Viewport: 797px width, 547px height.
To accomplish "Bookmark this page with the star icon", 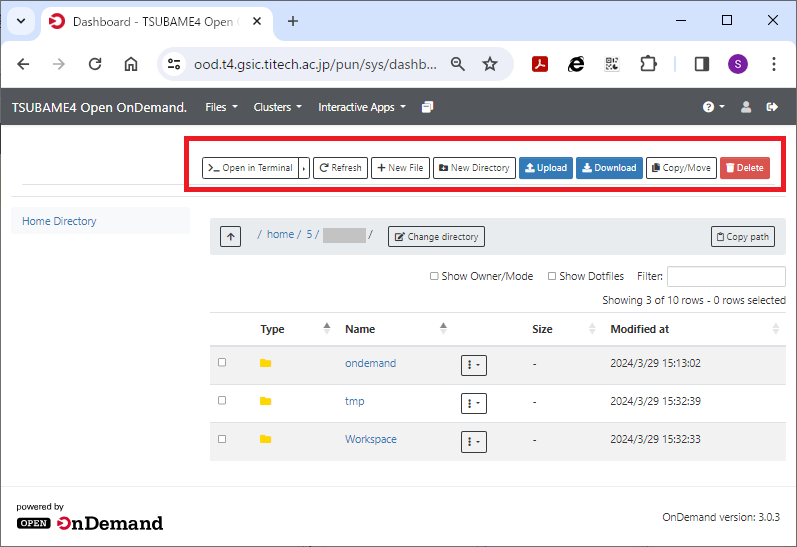I will click(490, 64).
